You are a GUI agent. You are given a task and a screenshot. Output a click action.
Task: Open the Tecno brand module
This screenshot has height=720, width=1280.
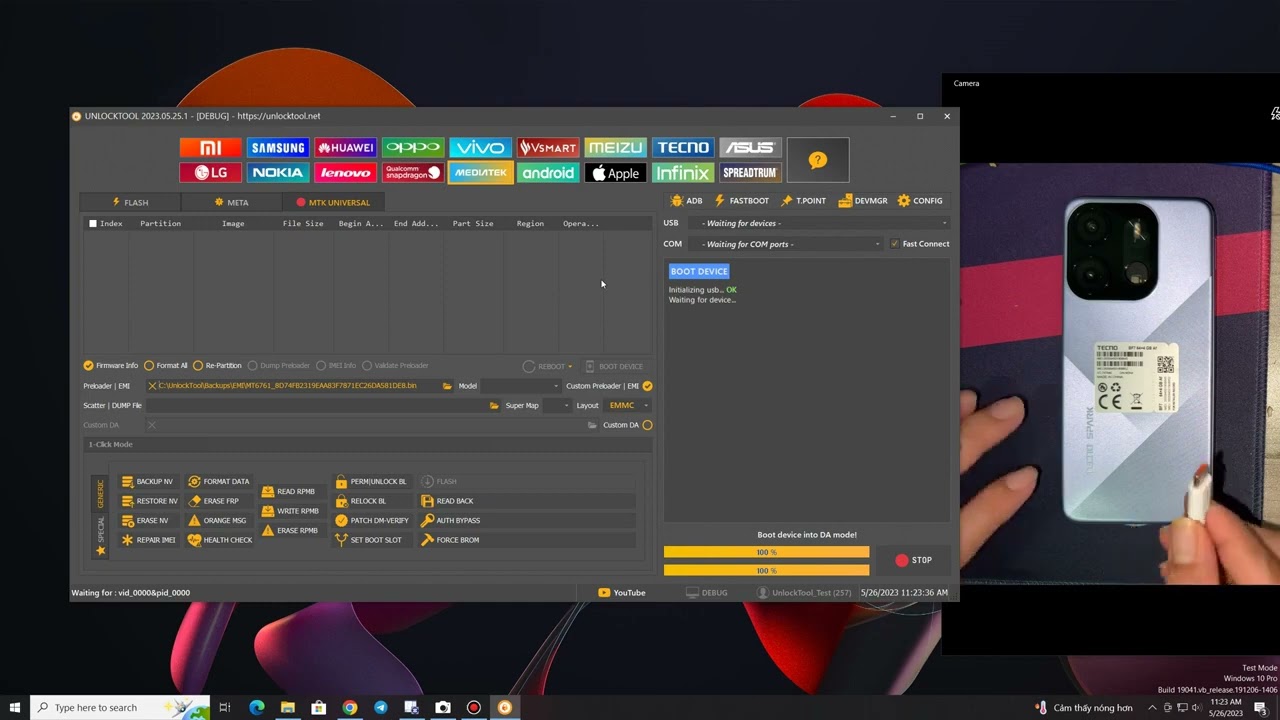[x=683, y=148]
